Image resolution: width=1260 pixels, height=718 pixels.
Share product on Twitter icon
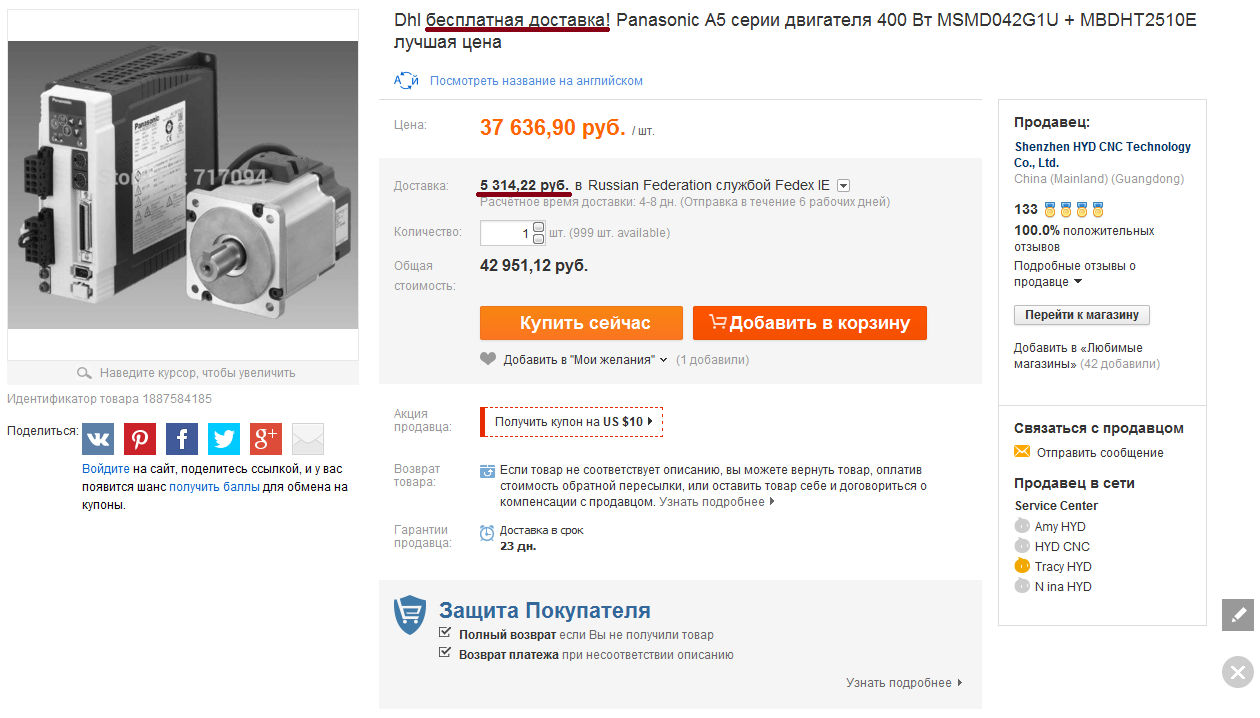(224, 439)
